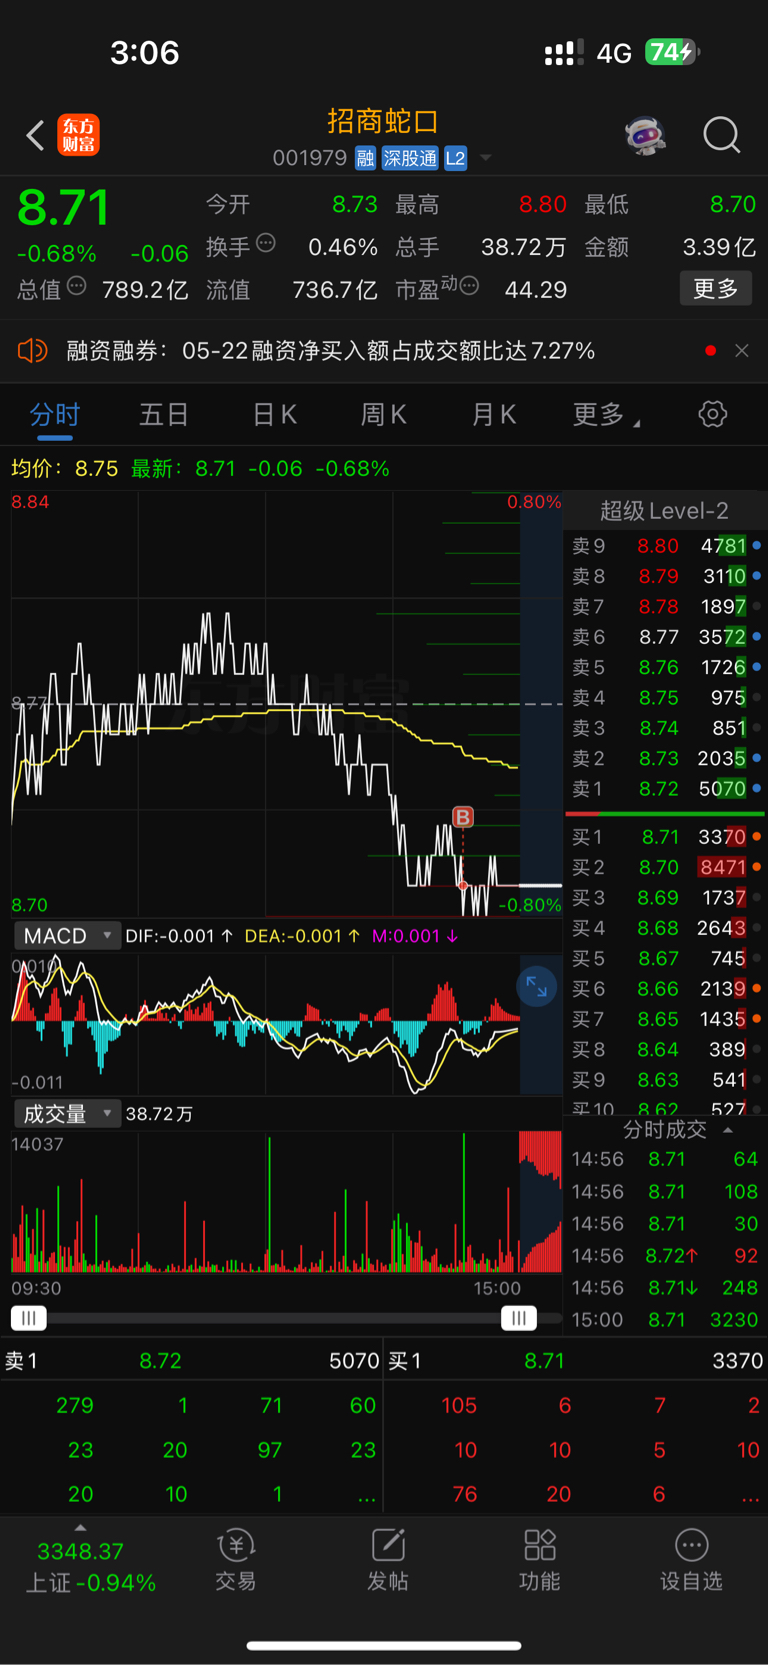Screen dimensions: 768x1665
Task: Open the 发帖 post icon
Action: click(388, 1560)
